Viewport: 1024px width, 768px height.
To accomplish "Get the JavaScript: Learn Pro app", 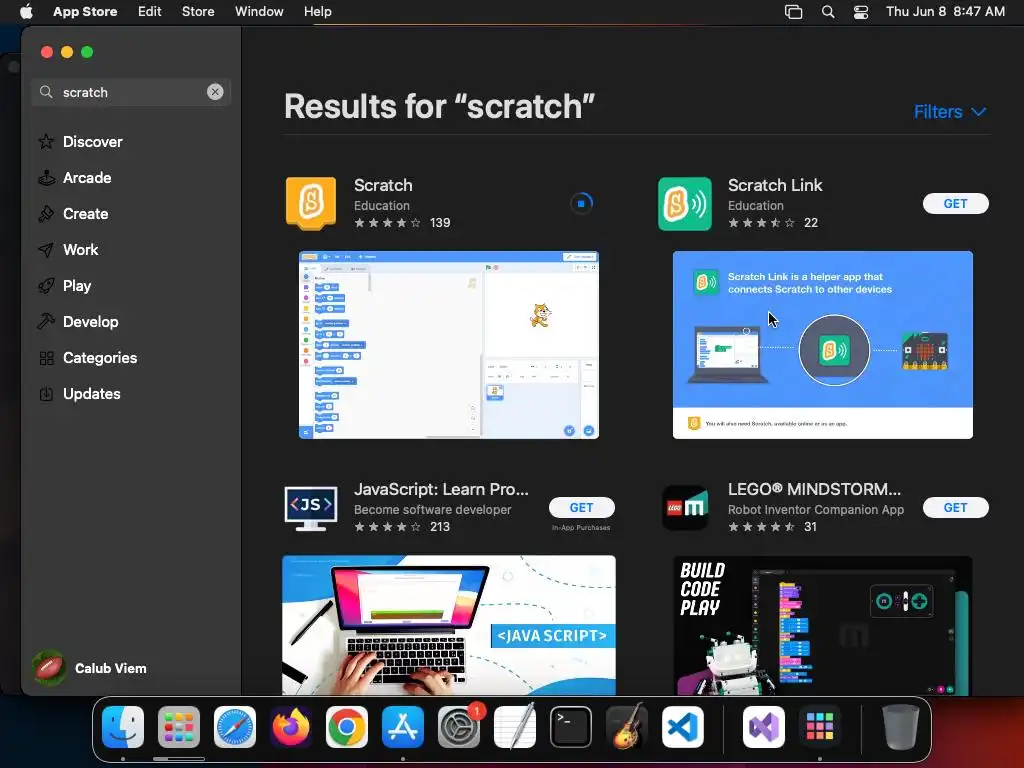I will pos(581,507).
